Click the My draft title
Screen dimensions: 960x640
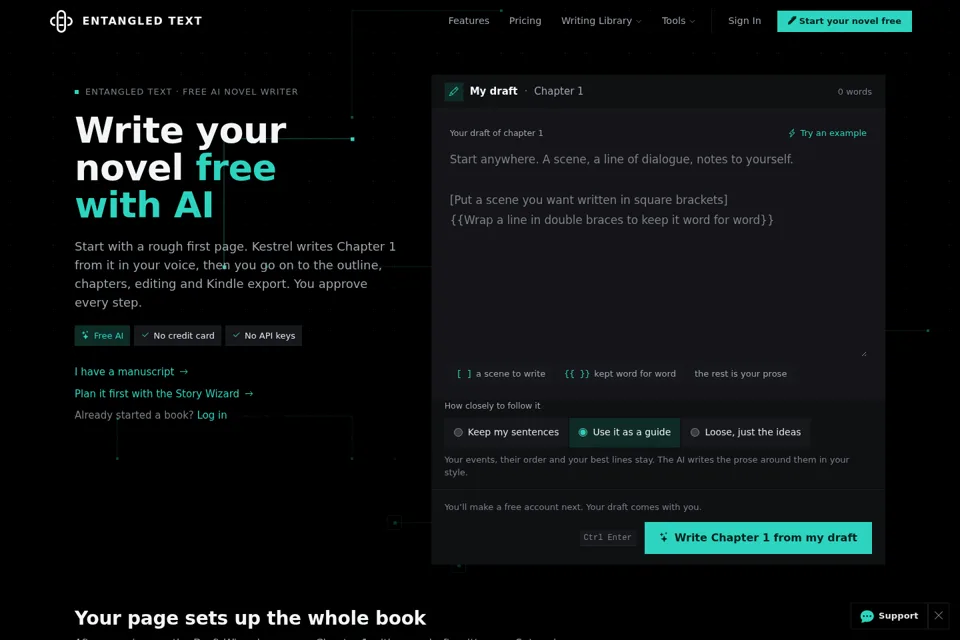pos(493,91)
